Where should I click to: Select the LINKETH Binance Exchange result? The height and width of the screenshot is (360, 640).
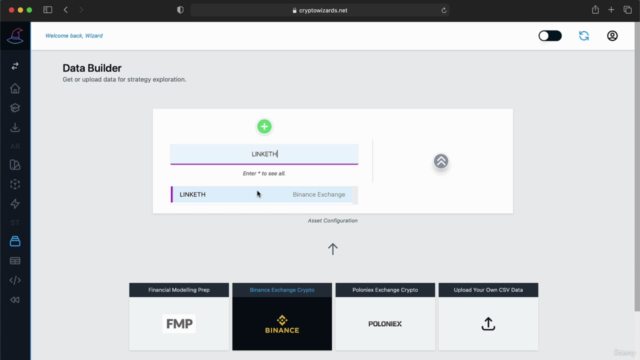[x=262, y=195]
